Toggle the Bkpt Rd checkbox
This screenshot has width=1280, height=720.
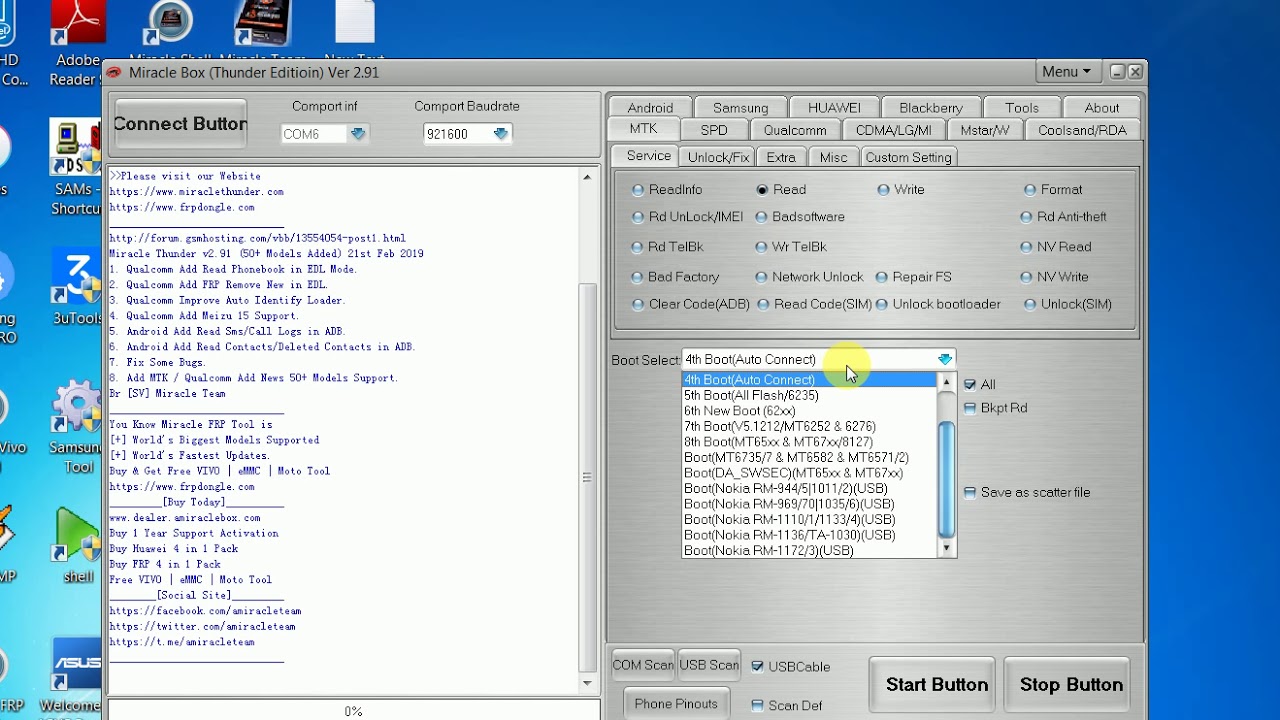[x=969, y=408]
